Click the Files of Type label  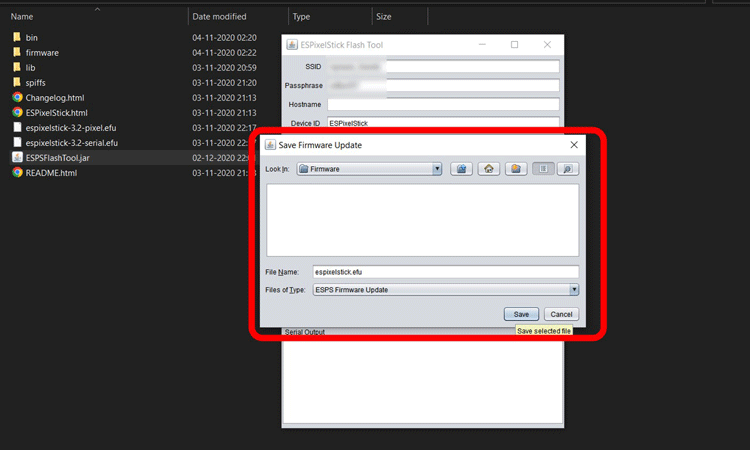pos(285,290)
